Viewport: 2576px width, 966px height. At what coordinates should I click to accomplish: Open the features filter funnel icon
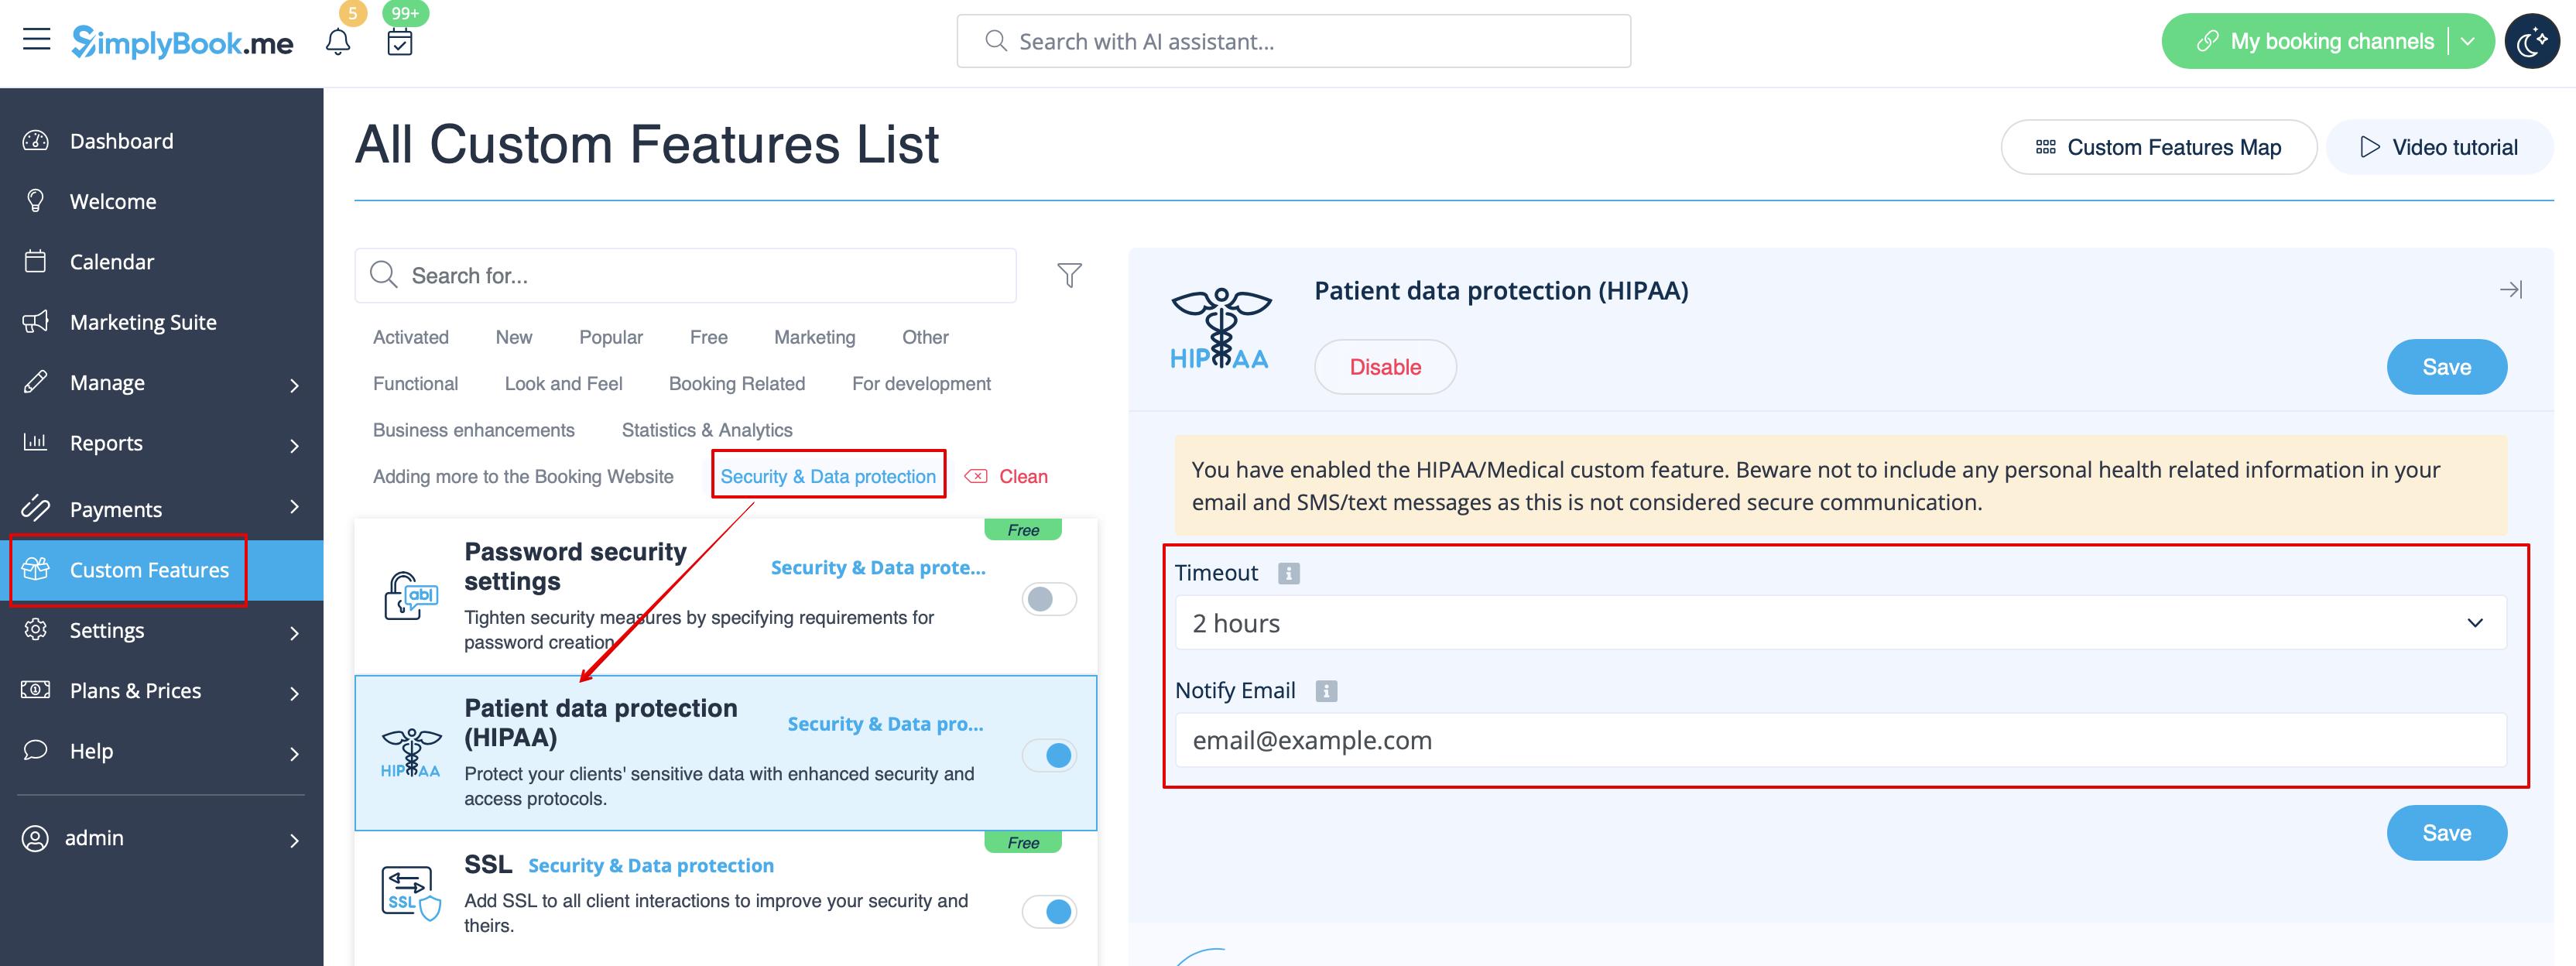coord(1070,275)
